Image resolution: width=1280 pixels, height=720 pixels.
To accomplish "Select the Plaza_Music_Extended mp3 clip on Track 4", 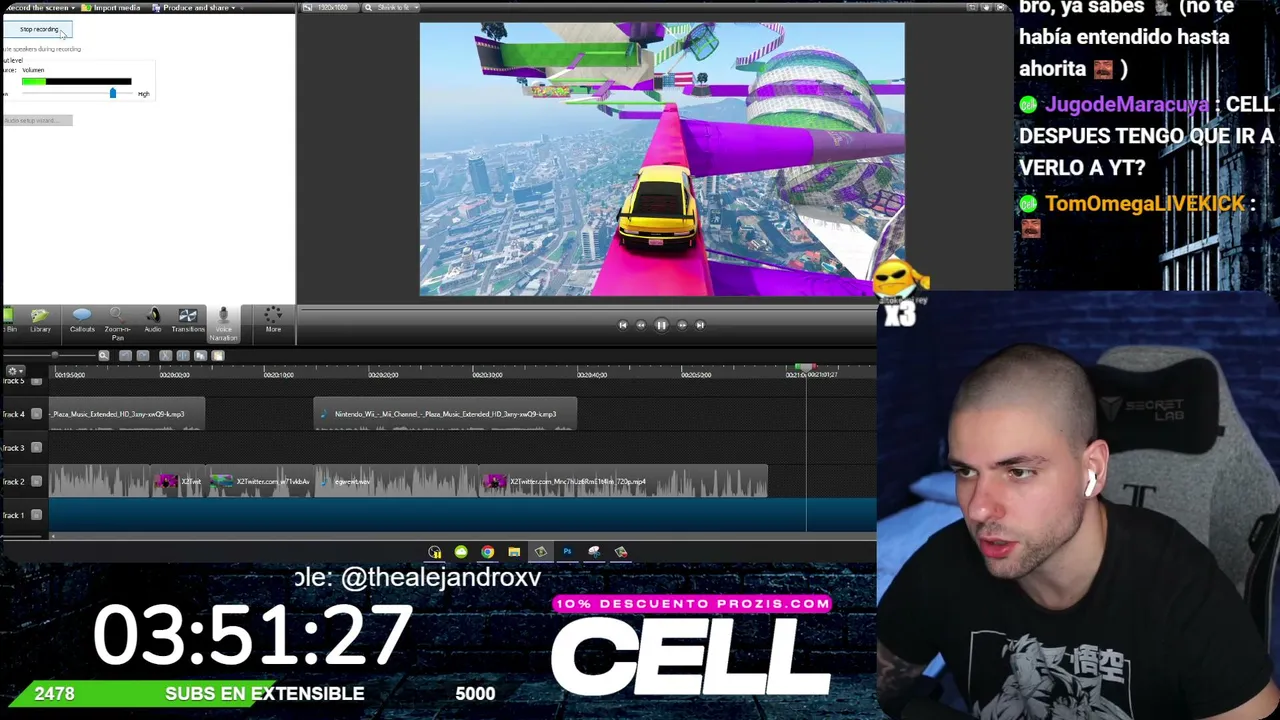I will pyautogui.click(x=127, y=414).
